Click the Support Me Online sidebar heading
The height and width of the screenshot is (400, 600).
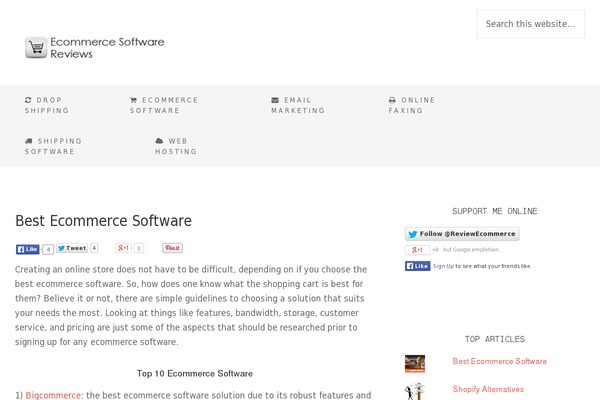coord(494,211)
